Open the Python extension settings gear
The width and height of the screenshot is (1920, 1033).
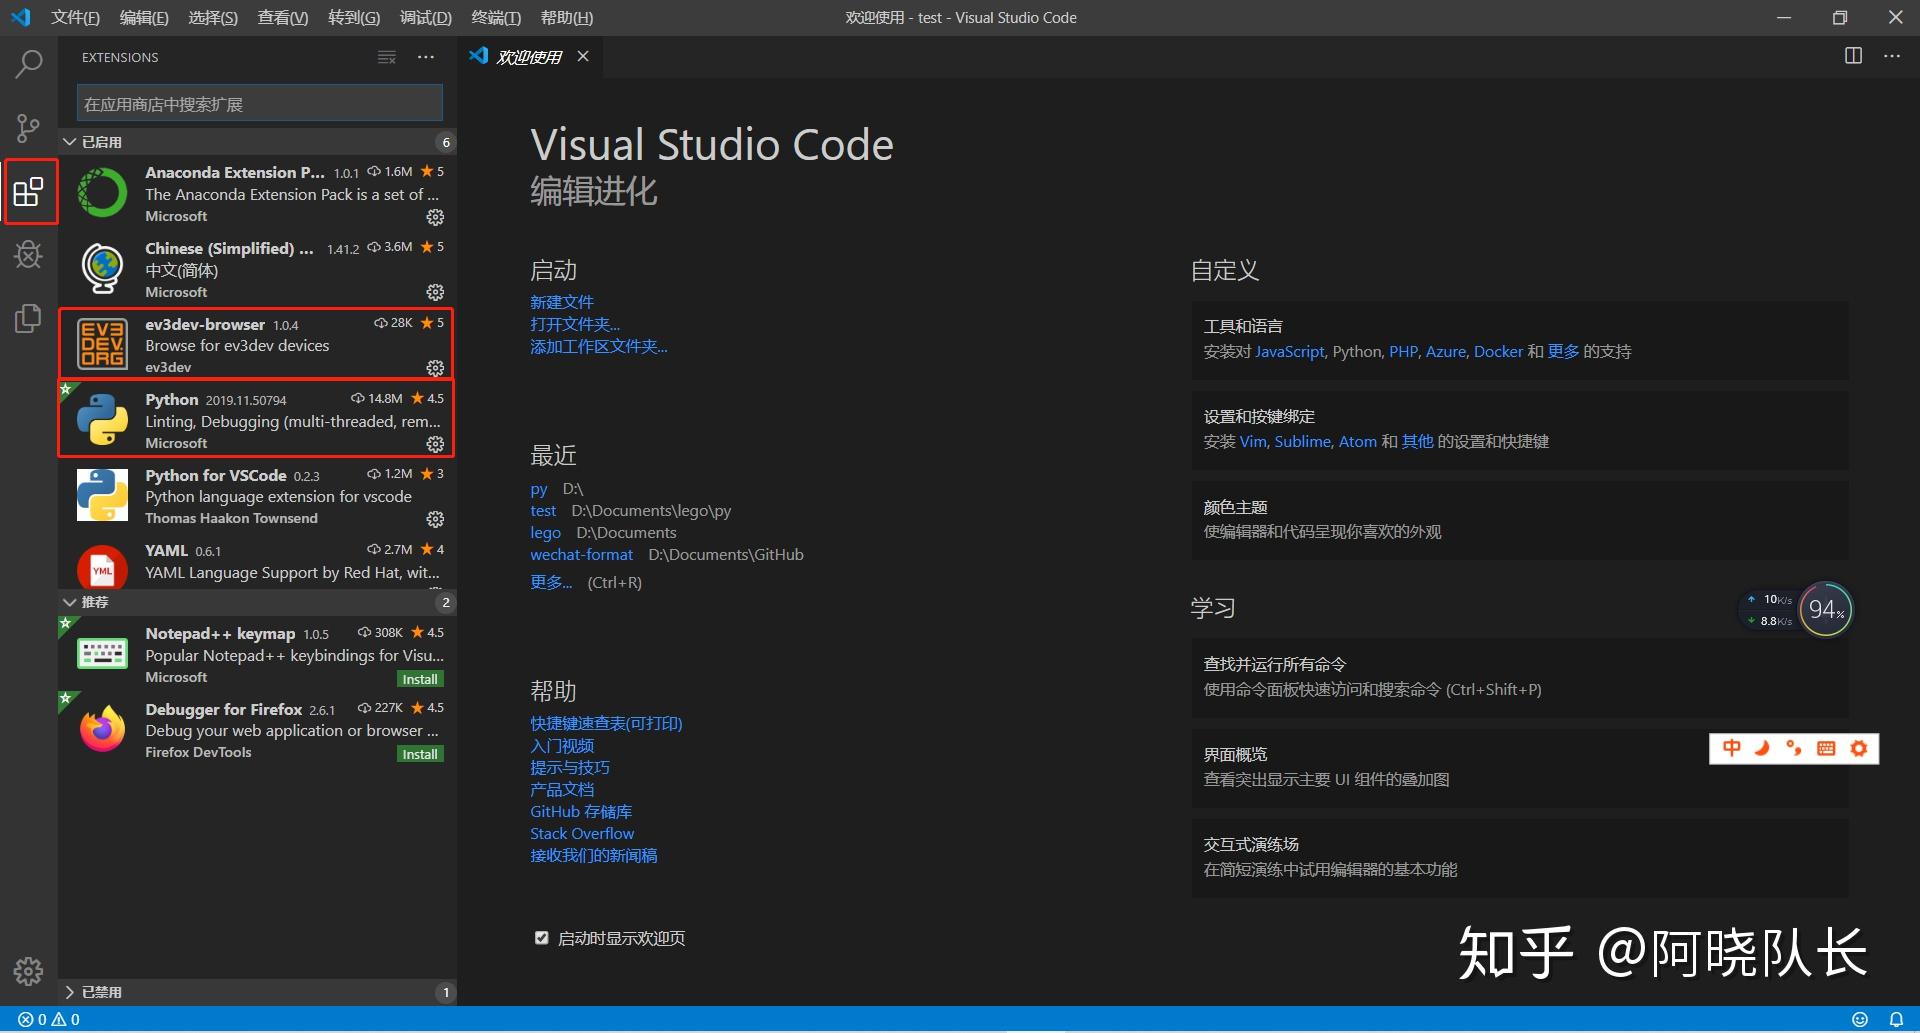434,445
